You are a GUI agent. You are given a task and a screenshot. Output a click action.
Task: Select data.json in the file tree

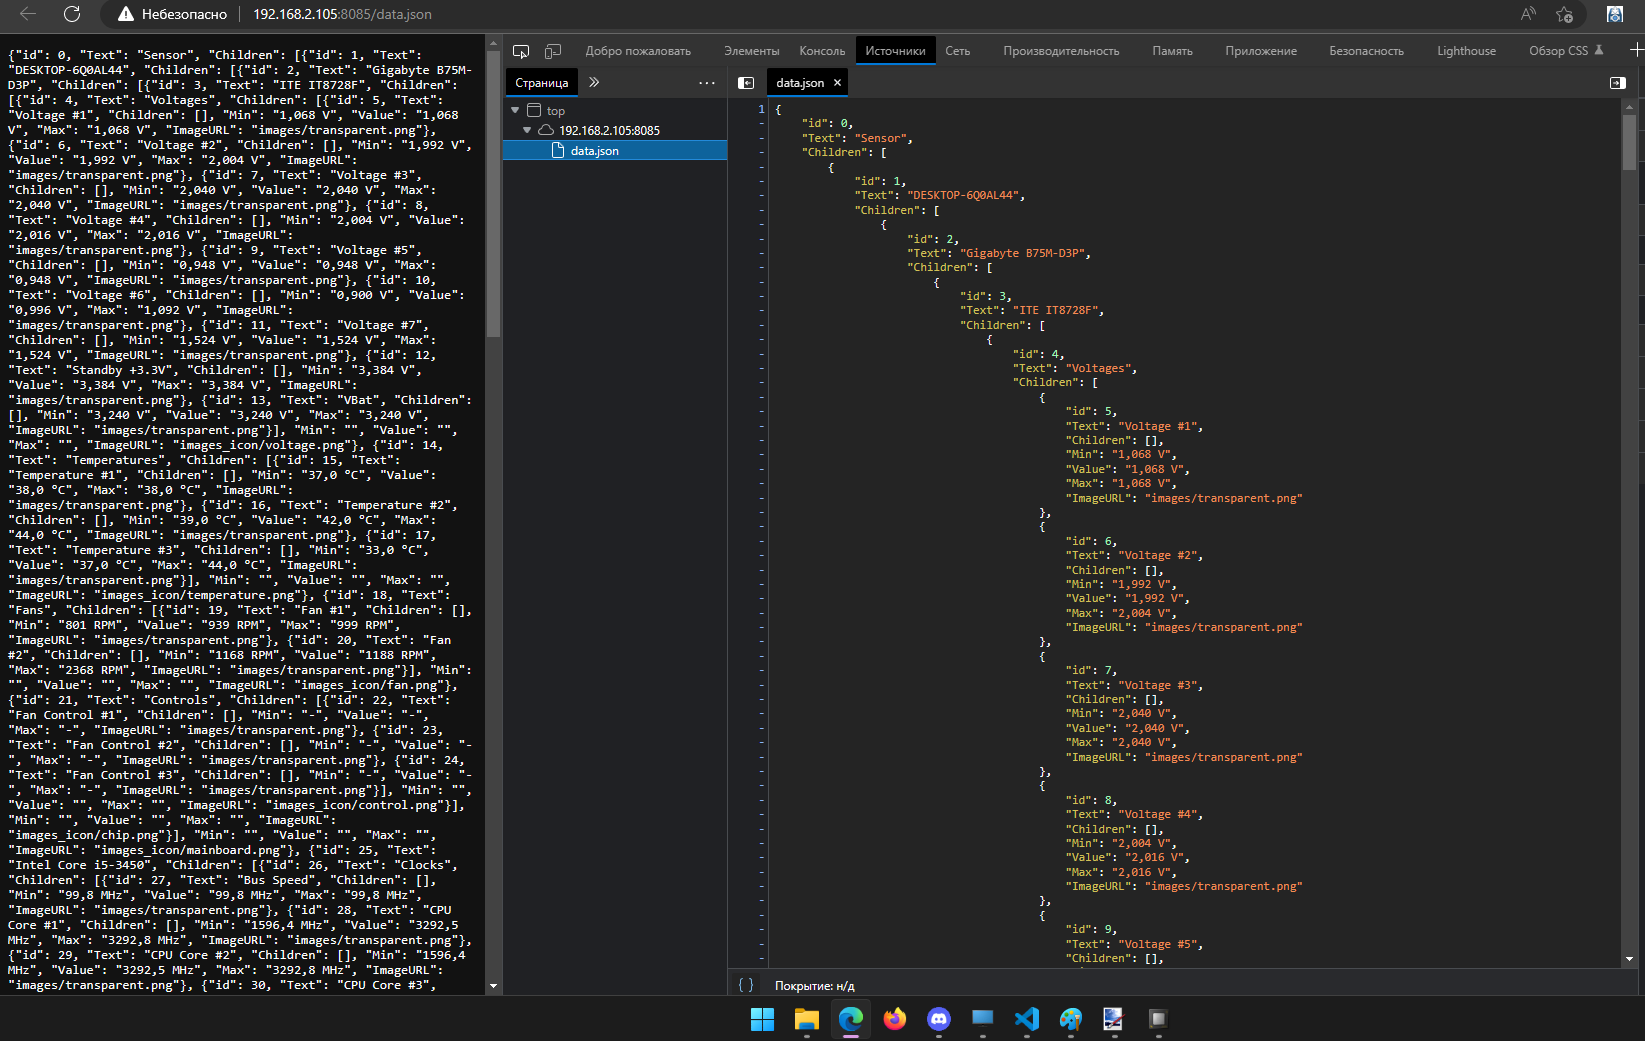click(594, 151)
